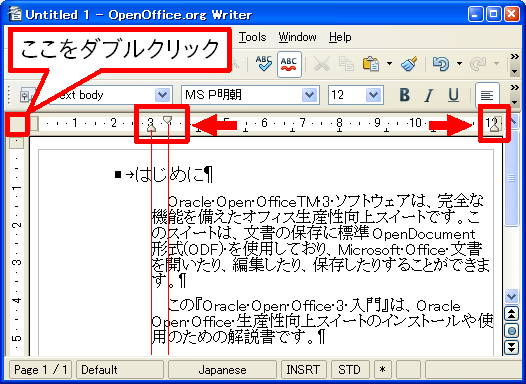Image resolution: width=526 pixels, height=384 pixels.
Task: Click the Undo arrow icon
Action: pos(441,64)
